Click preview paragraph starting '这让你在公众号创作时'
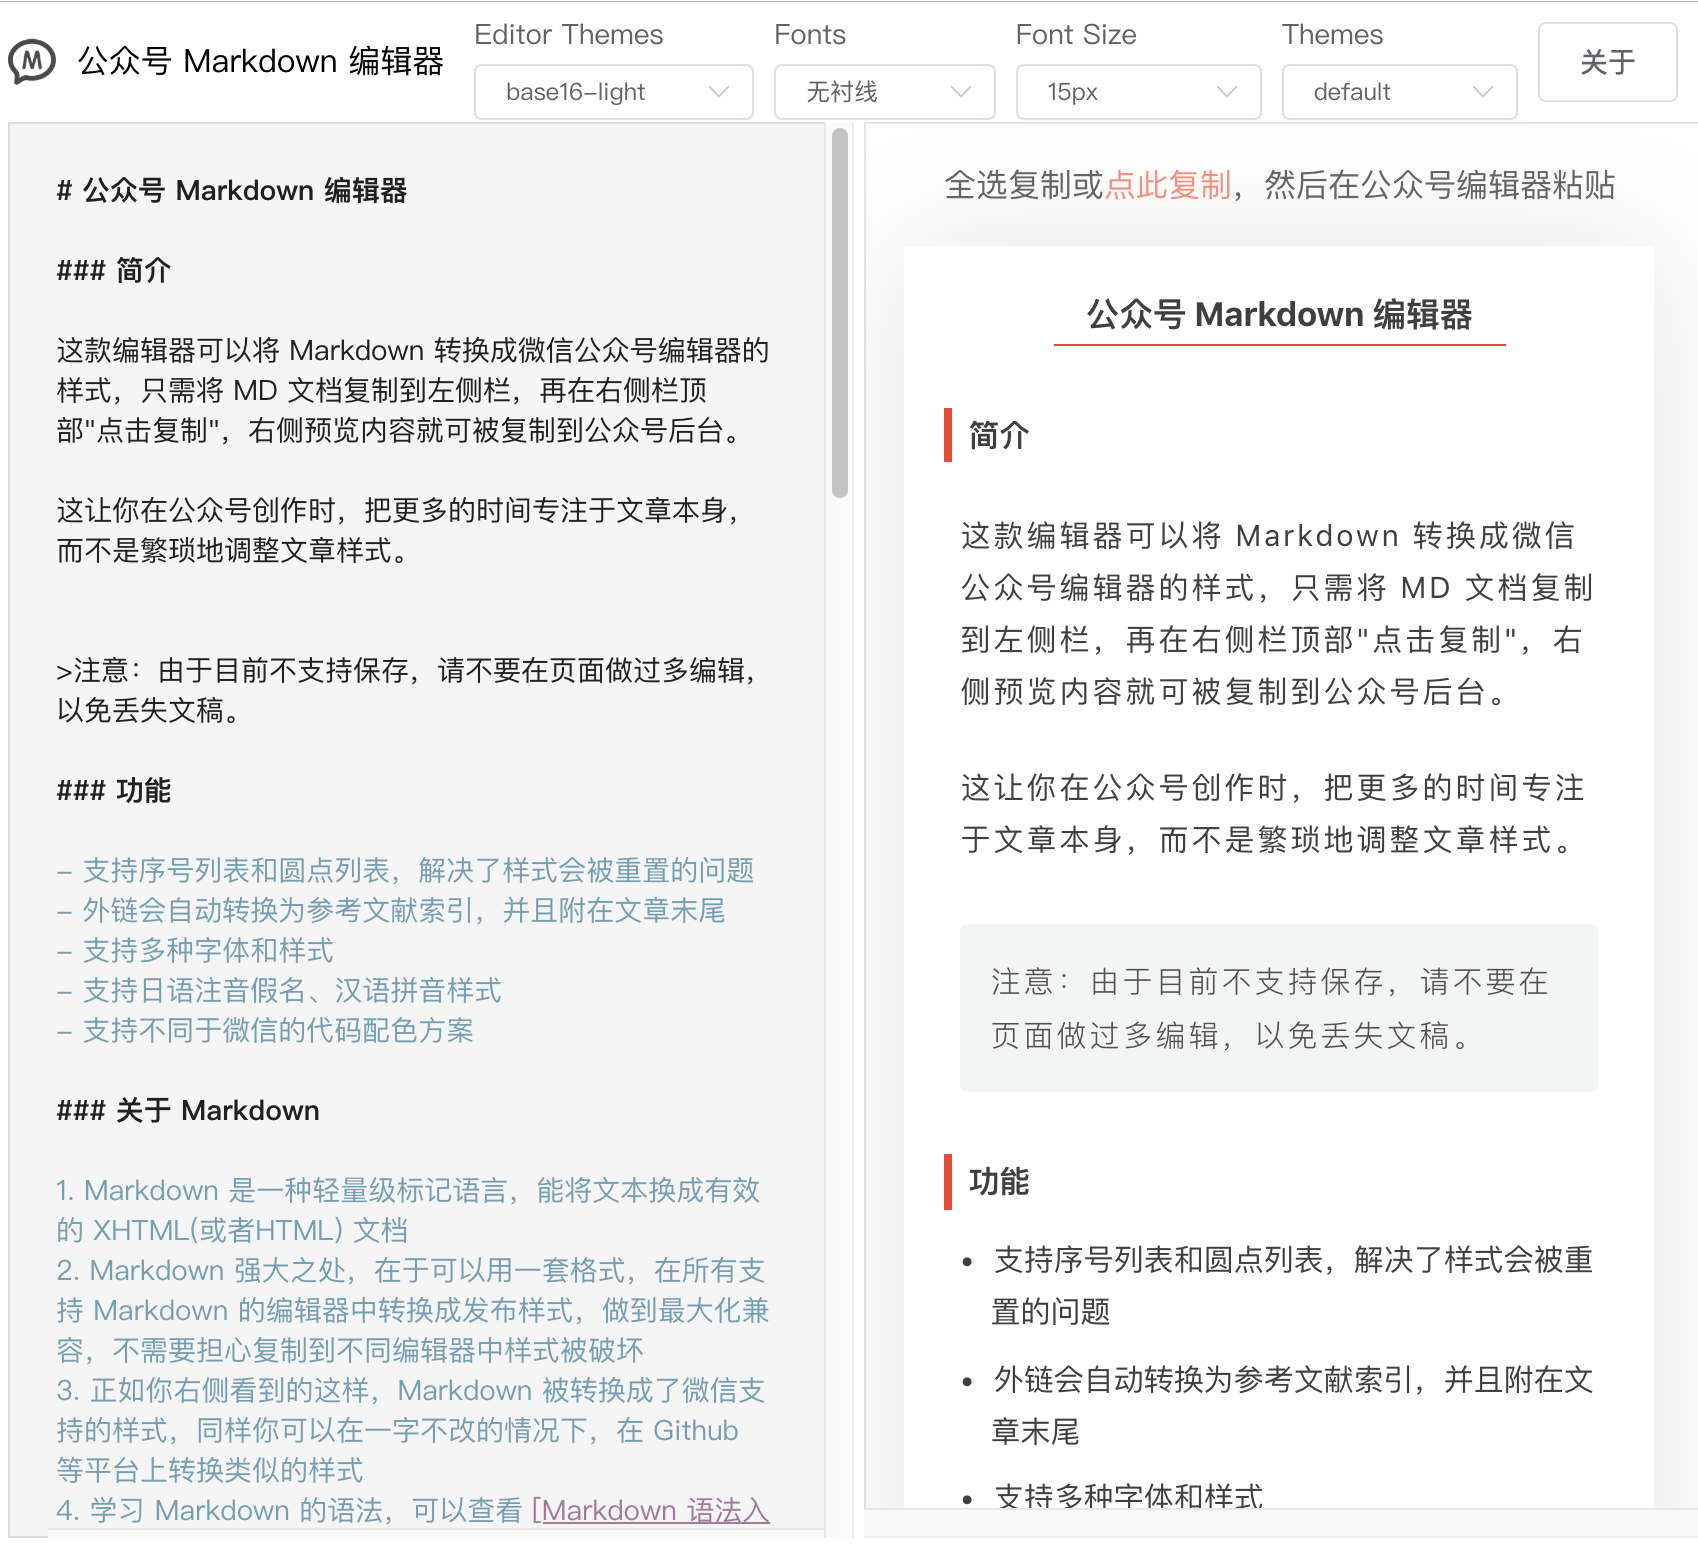The width and height of the screenshot is (1698, 1548). [x=1273, y=813]
